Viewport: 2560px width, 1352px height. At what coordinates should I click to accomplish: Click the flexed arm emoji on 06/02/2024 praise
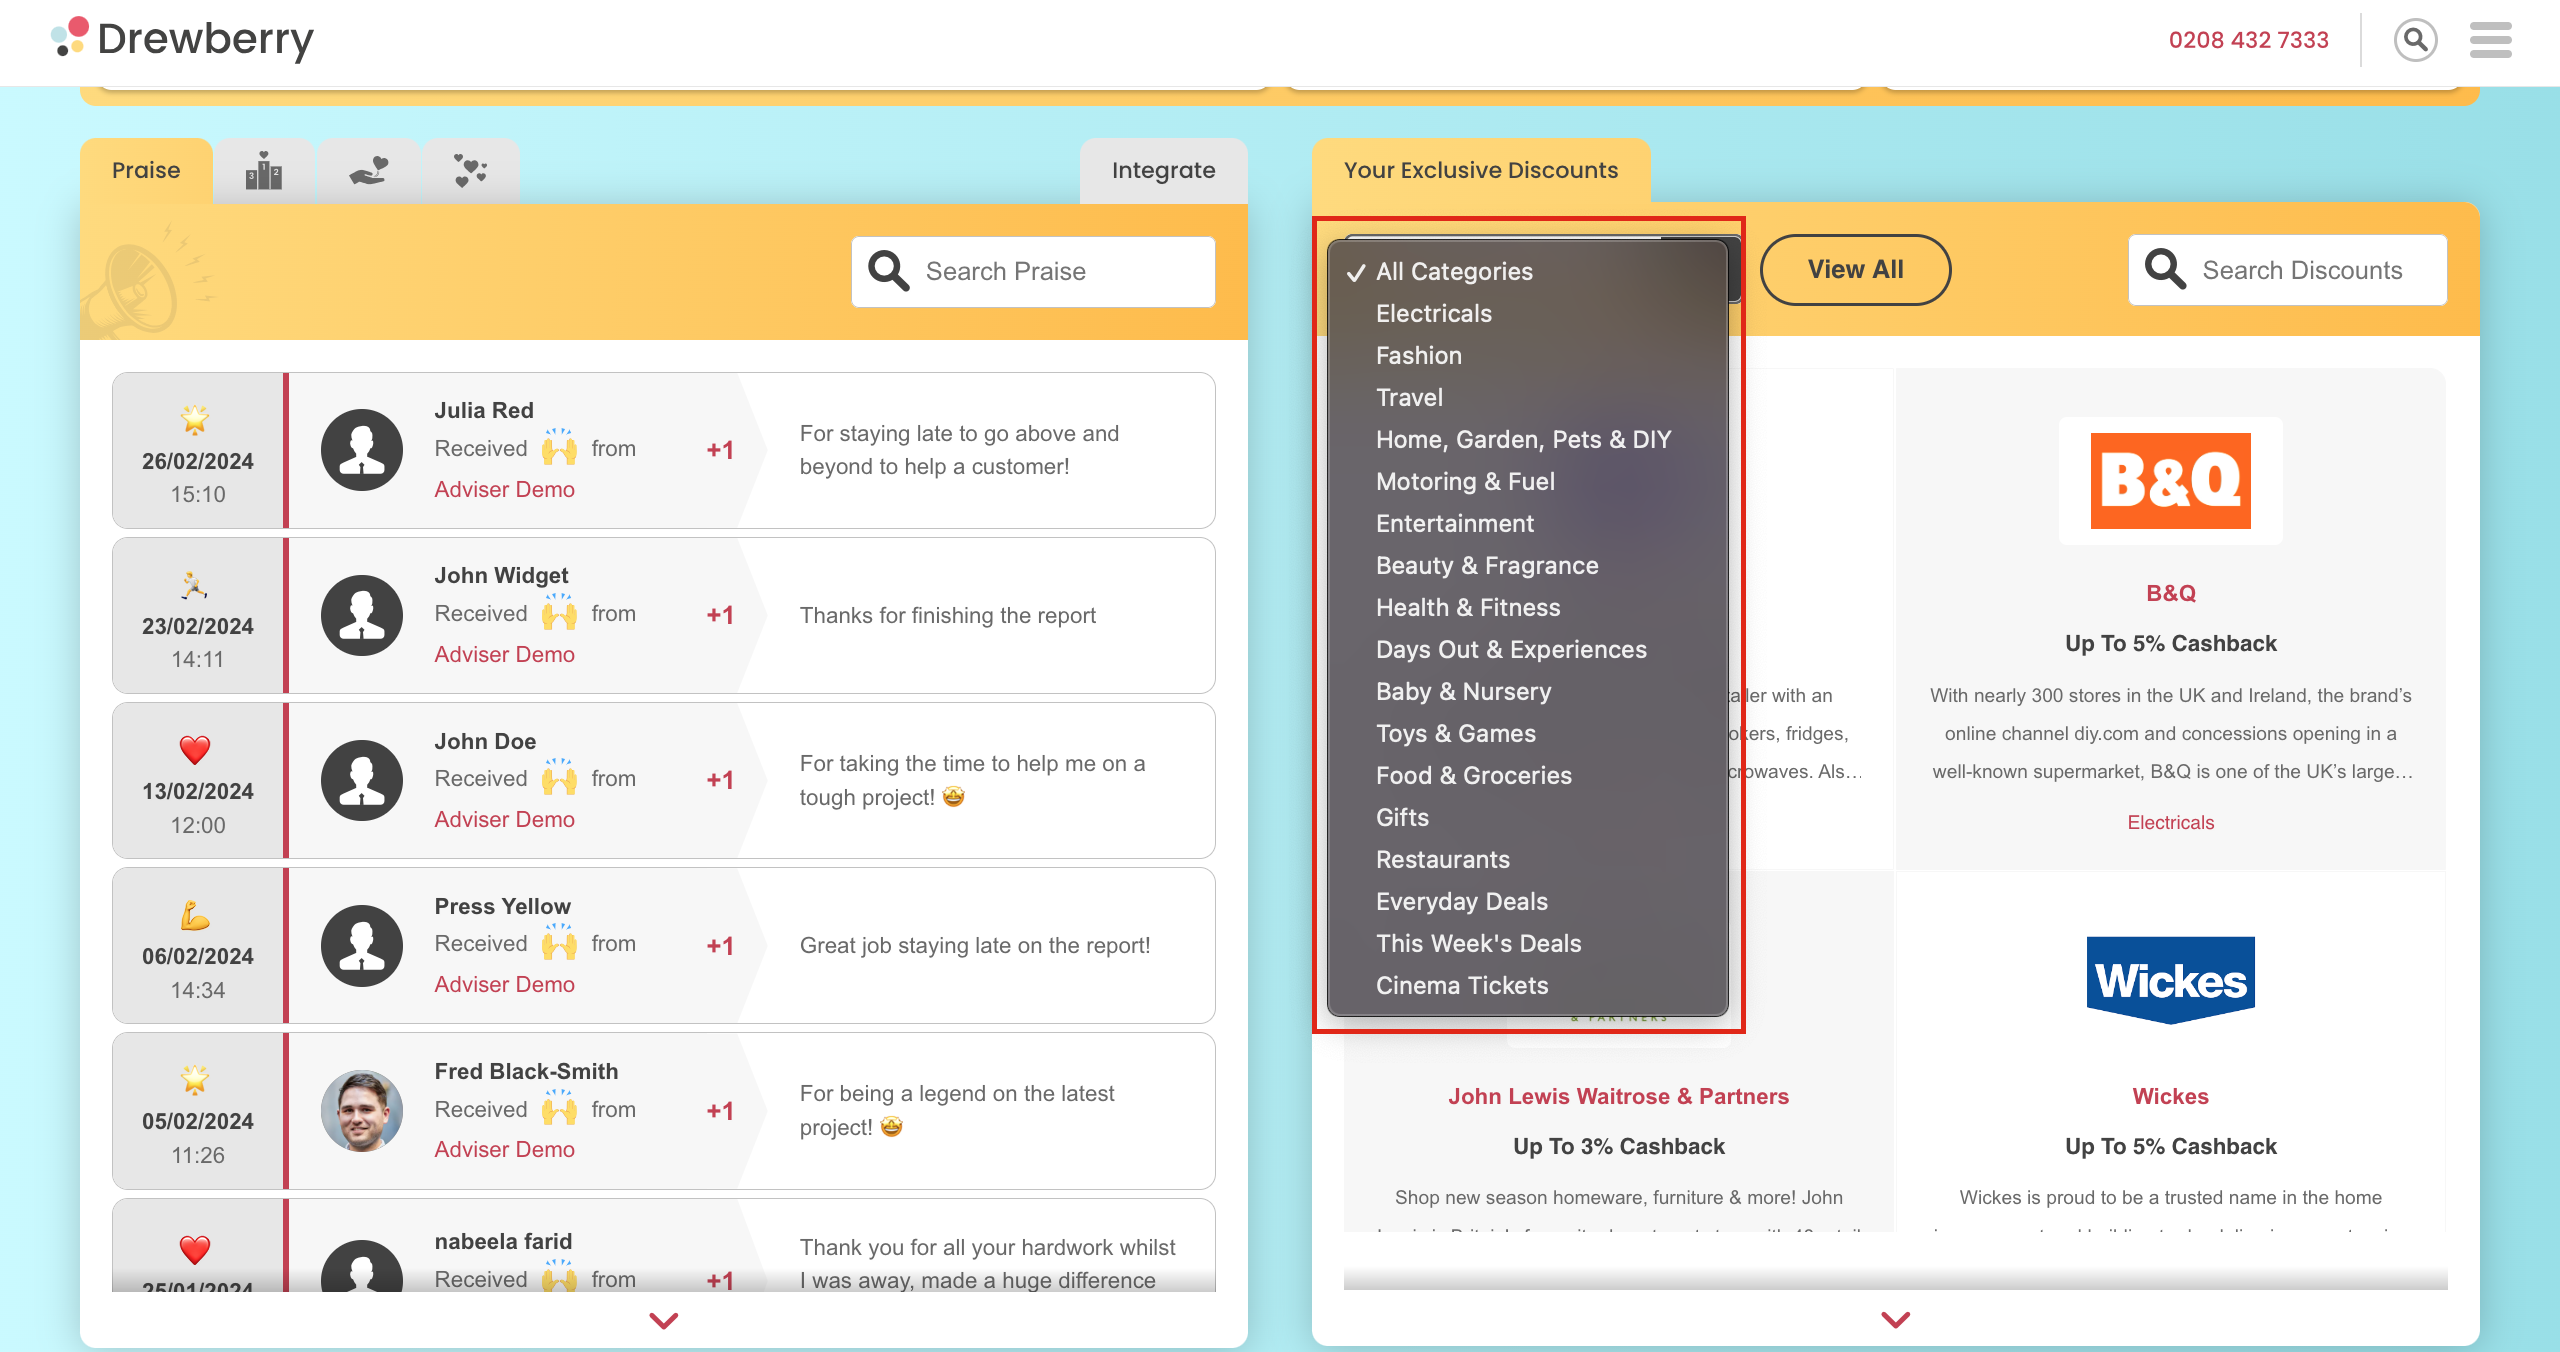pos(195,915)
